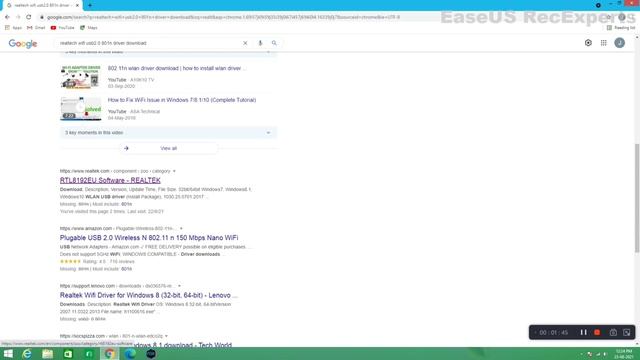This screenshot has height=360, width=640.
Task: Open the Chrome profile icon in toolbar
Action: click(622, 17)
